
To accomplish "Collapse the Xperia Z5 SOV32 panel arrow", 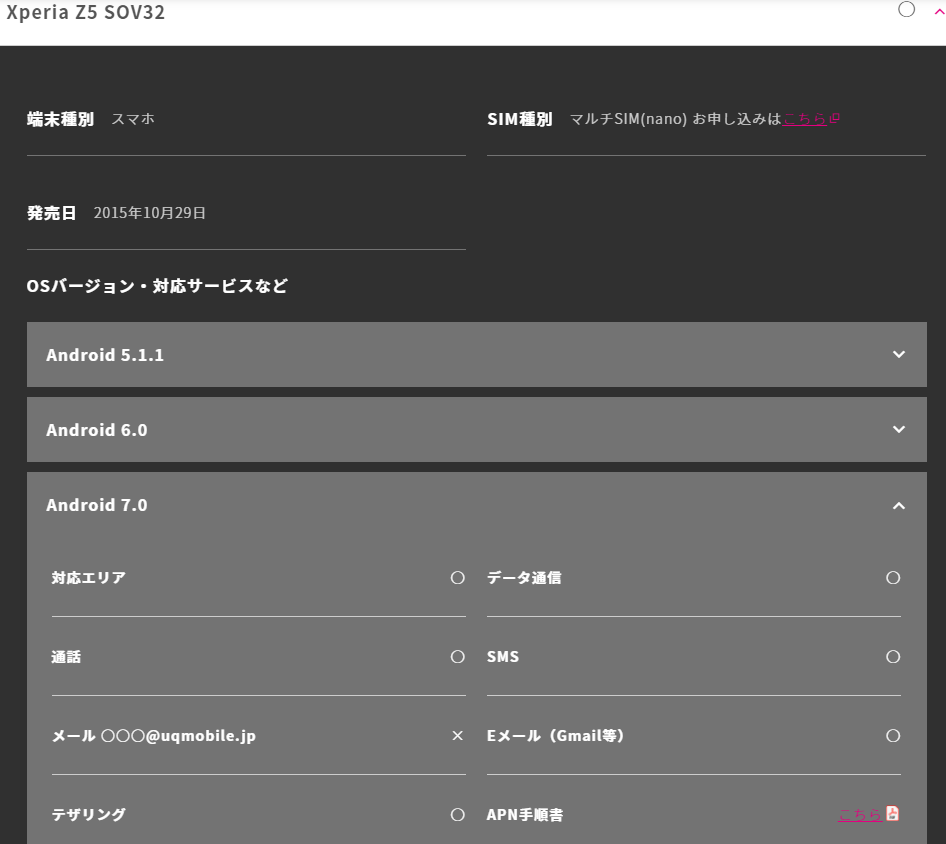I will 937,10.
